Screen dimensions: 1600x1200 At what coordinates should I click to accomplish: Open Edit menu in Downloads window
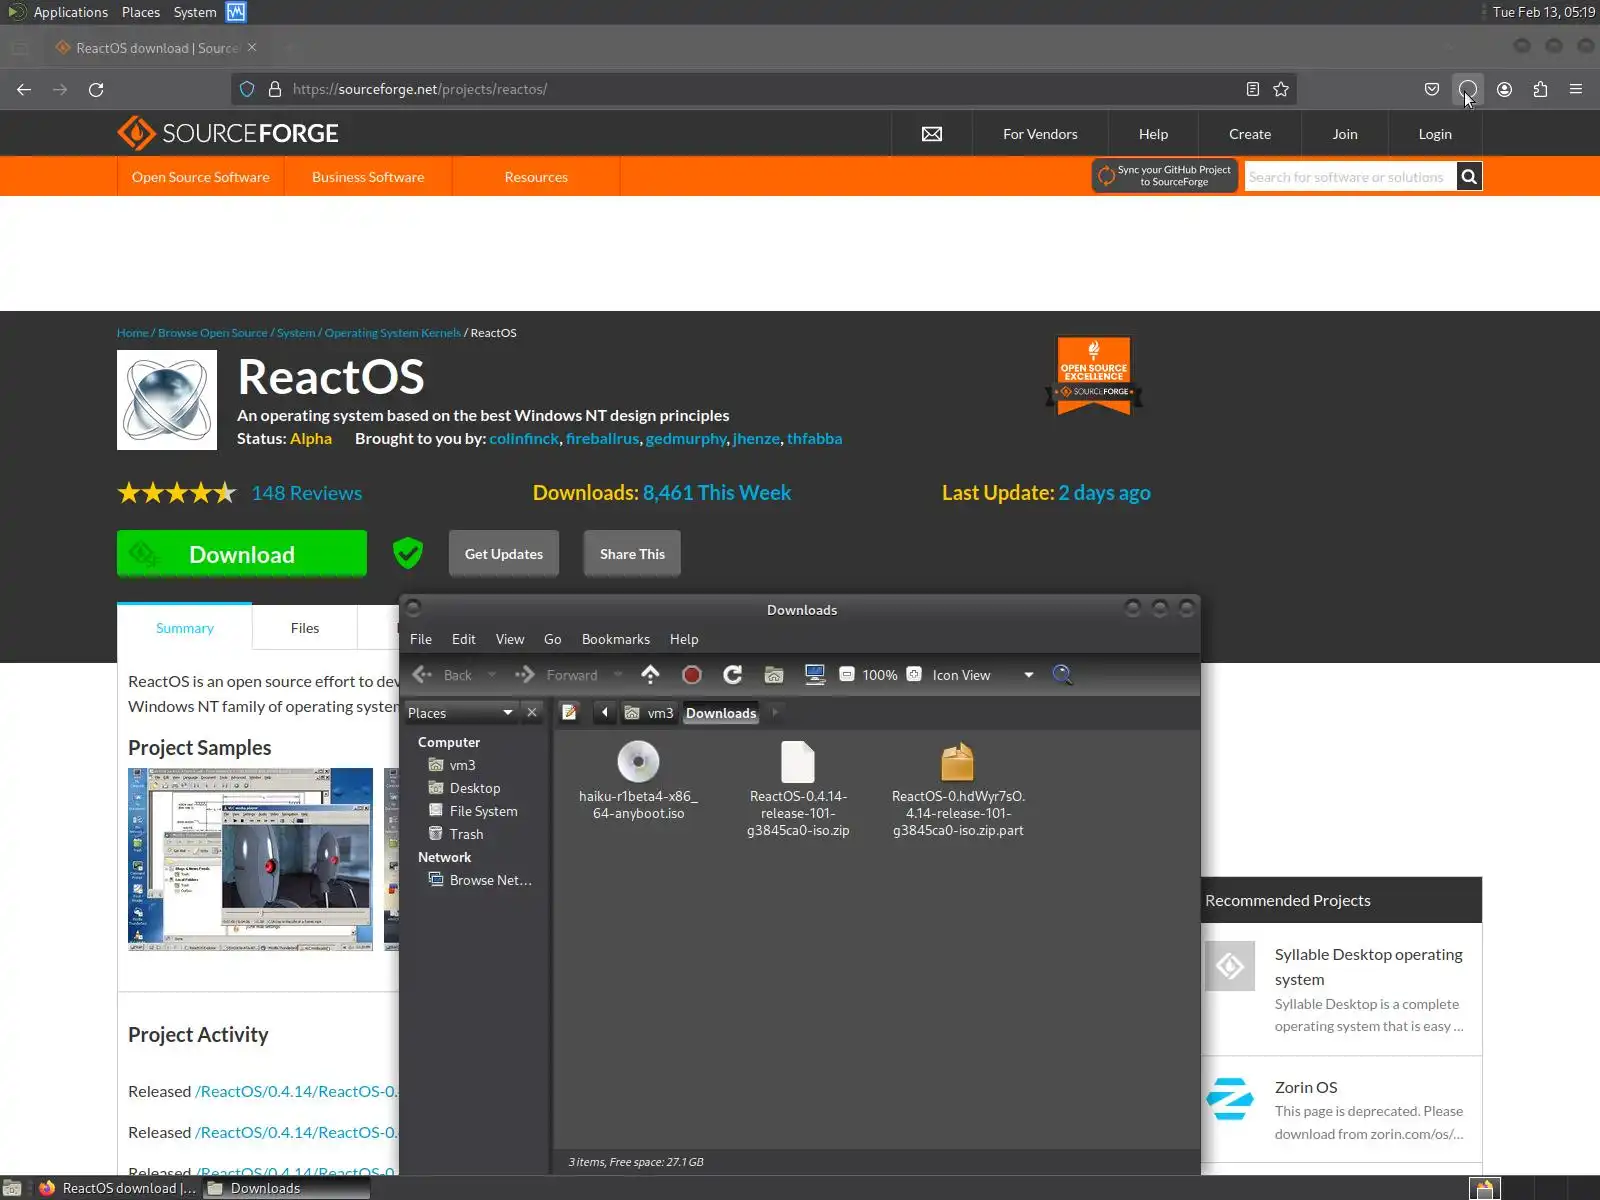[464, 639]
